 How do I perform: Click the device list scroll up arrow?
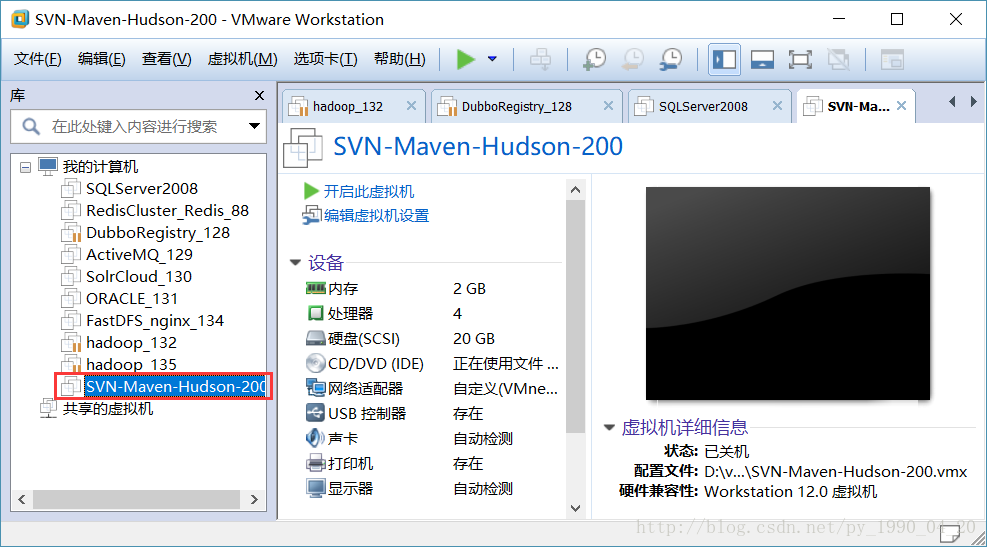tap(575, 189)
